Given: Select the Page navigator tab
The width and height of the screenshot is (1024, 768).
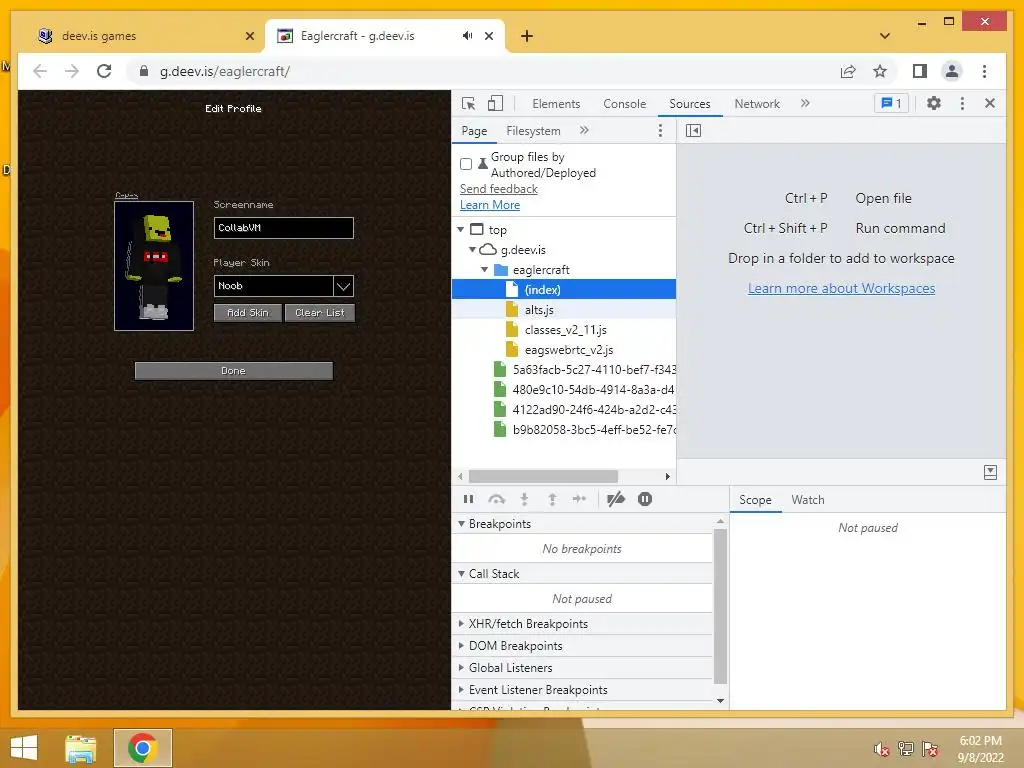Looking at the screenshot, I should click(x=474, y=131).
